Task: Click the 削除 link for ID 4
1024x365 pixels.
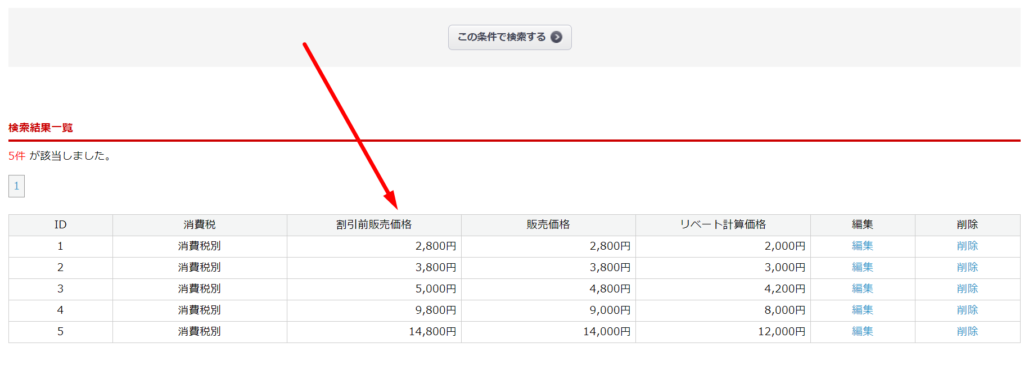Action: 967,309
